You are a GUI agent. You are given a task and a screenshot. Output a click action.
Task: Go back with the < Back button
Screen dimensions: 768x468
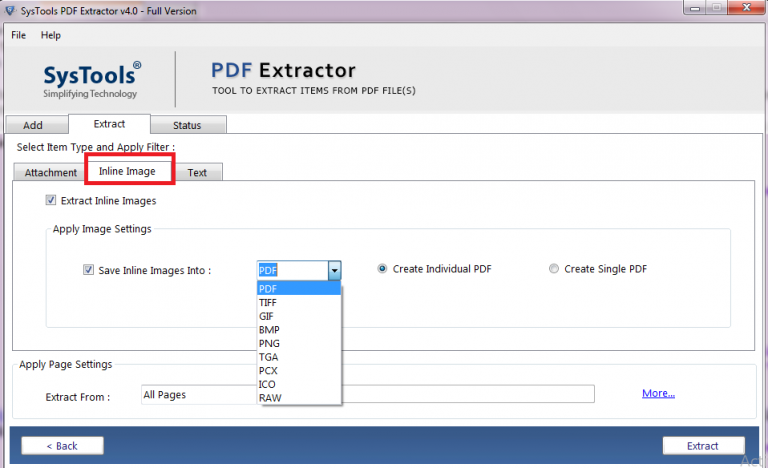(x=62, y=445)
